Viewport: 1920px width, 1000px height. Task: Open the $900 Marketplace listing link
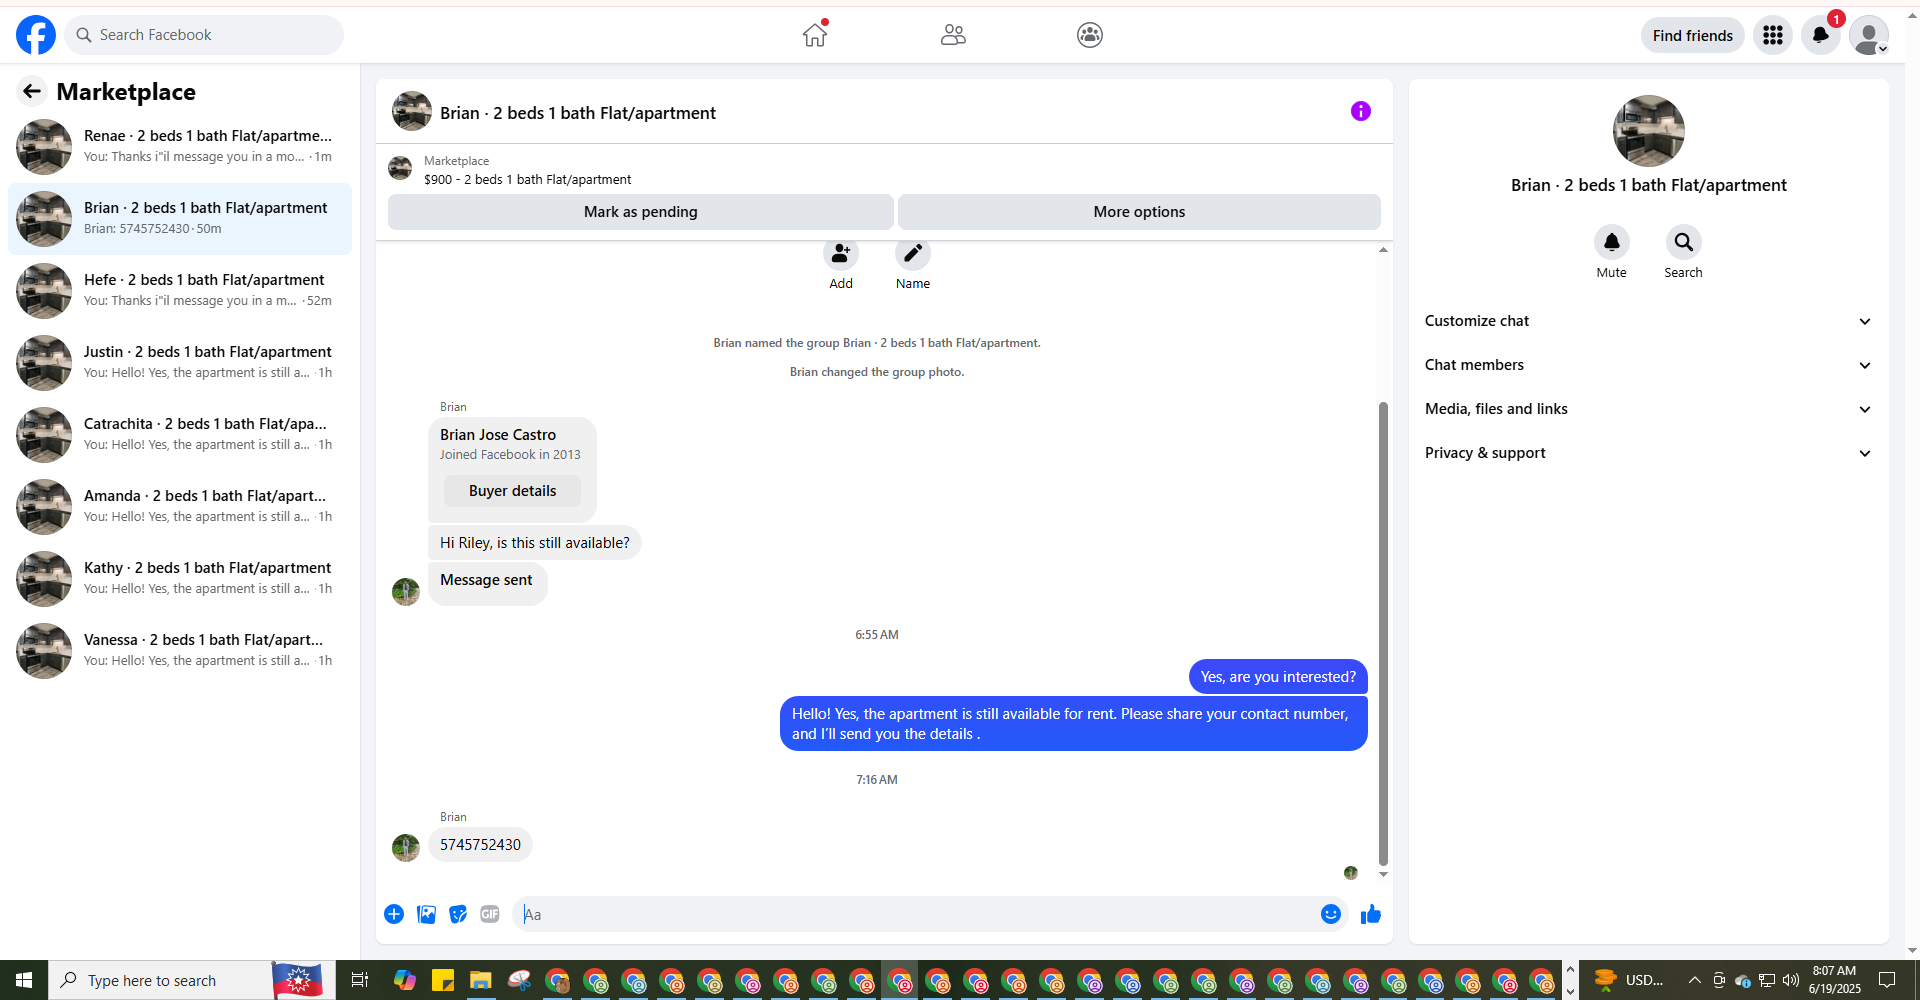point(527,180)
